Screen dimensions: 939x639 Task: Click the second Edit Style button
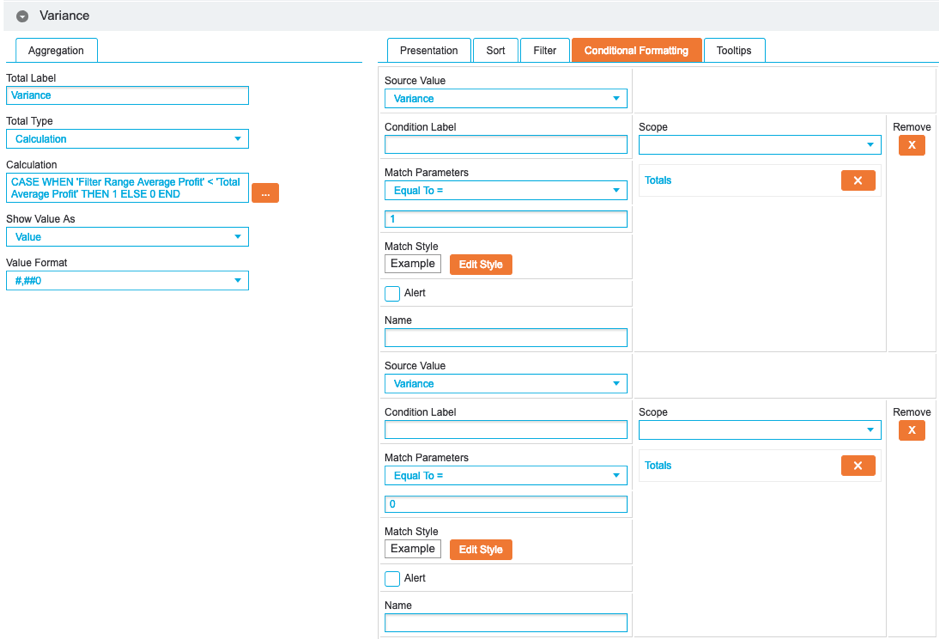(x=481, y=550)
